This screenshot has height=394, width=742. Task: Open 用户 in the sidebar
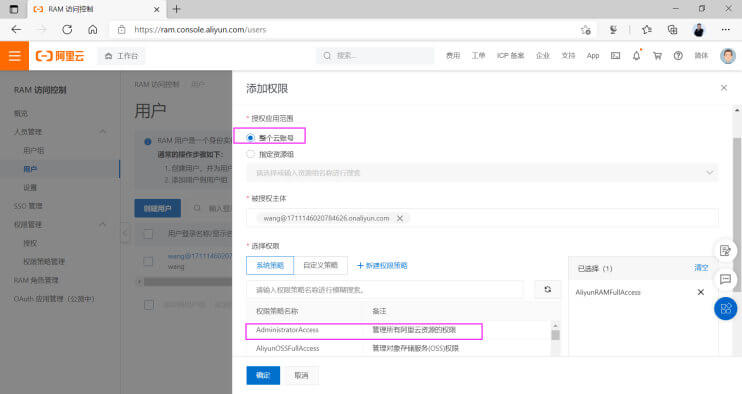click(30, 169)
